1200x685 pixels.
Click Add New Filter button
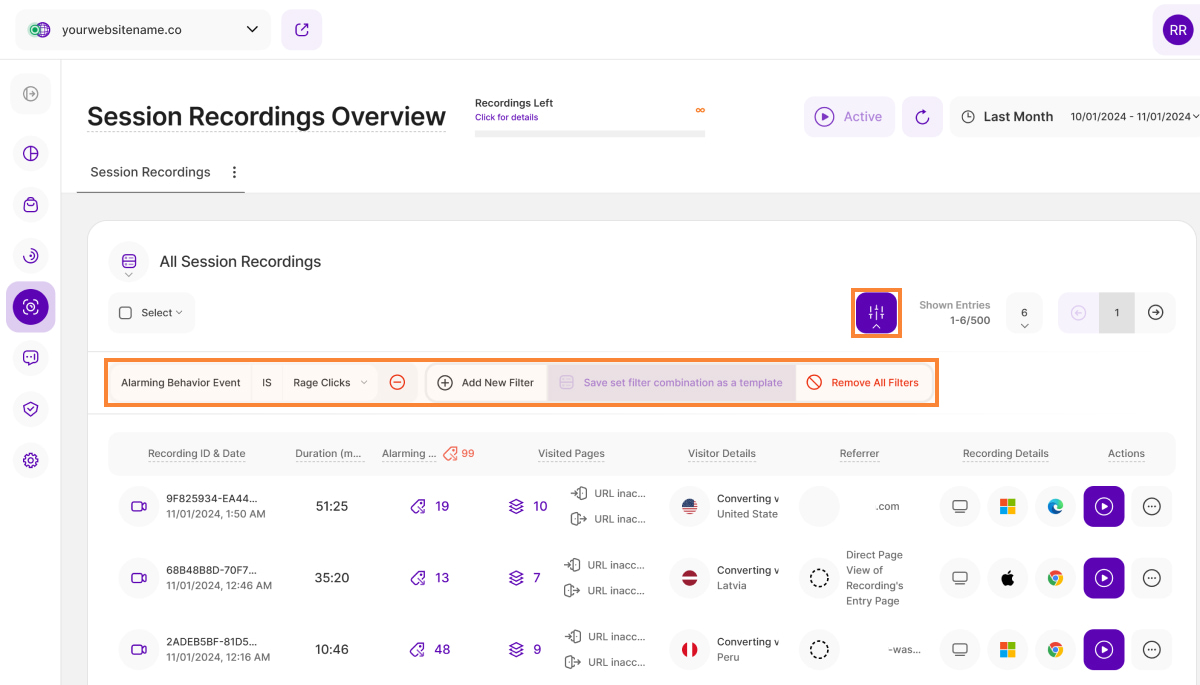tap(486, 383)
